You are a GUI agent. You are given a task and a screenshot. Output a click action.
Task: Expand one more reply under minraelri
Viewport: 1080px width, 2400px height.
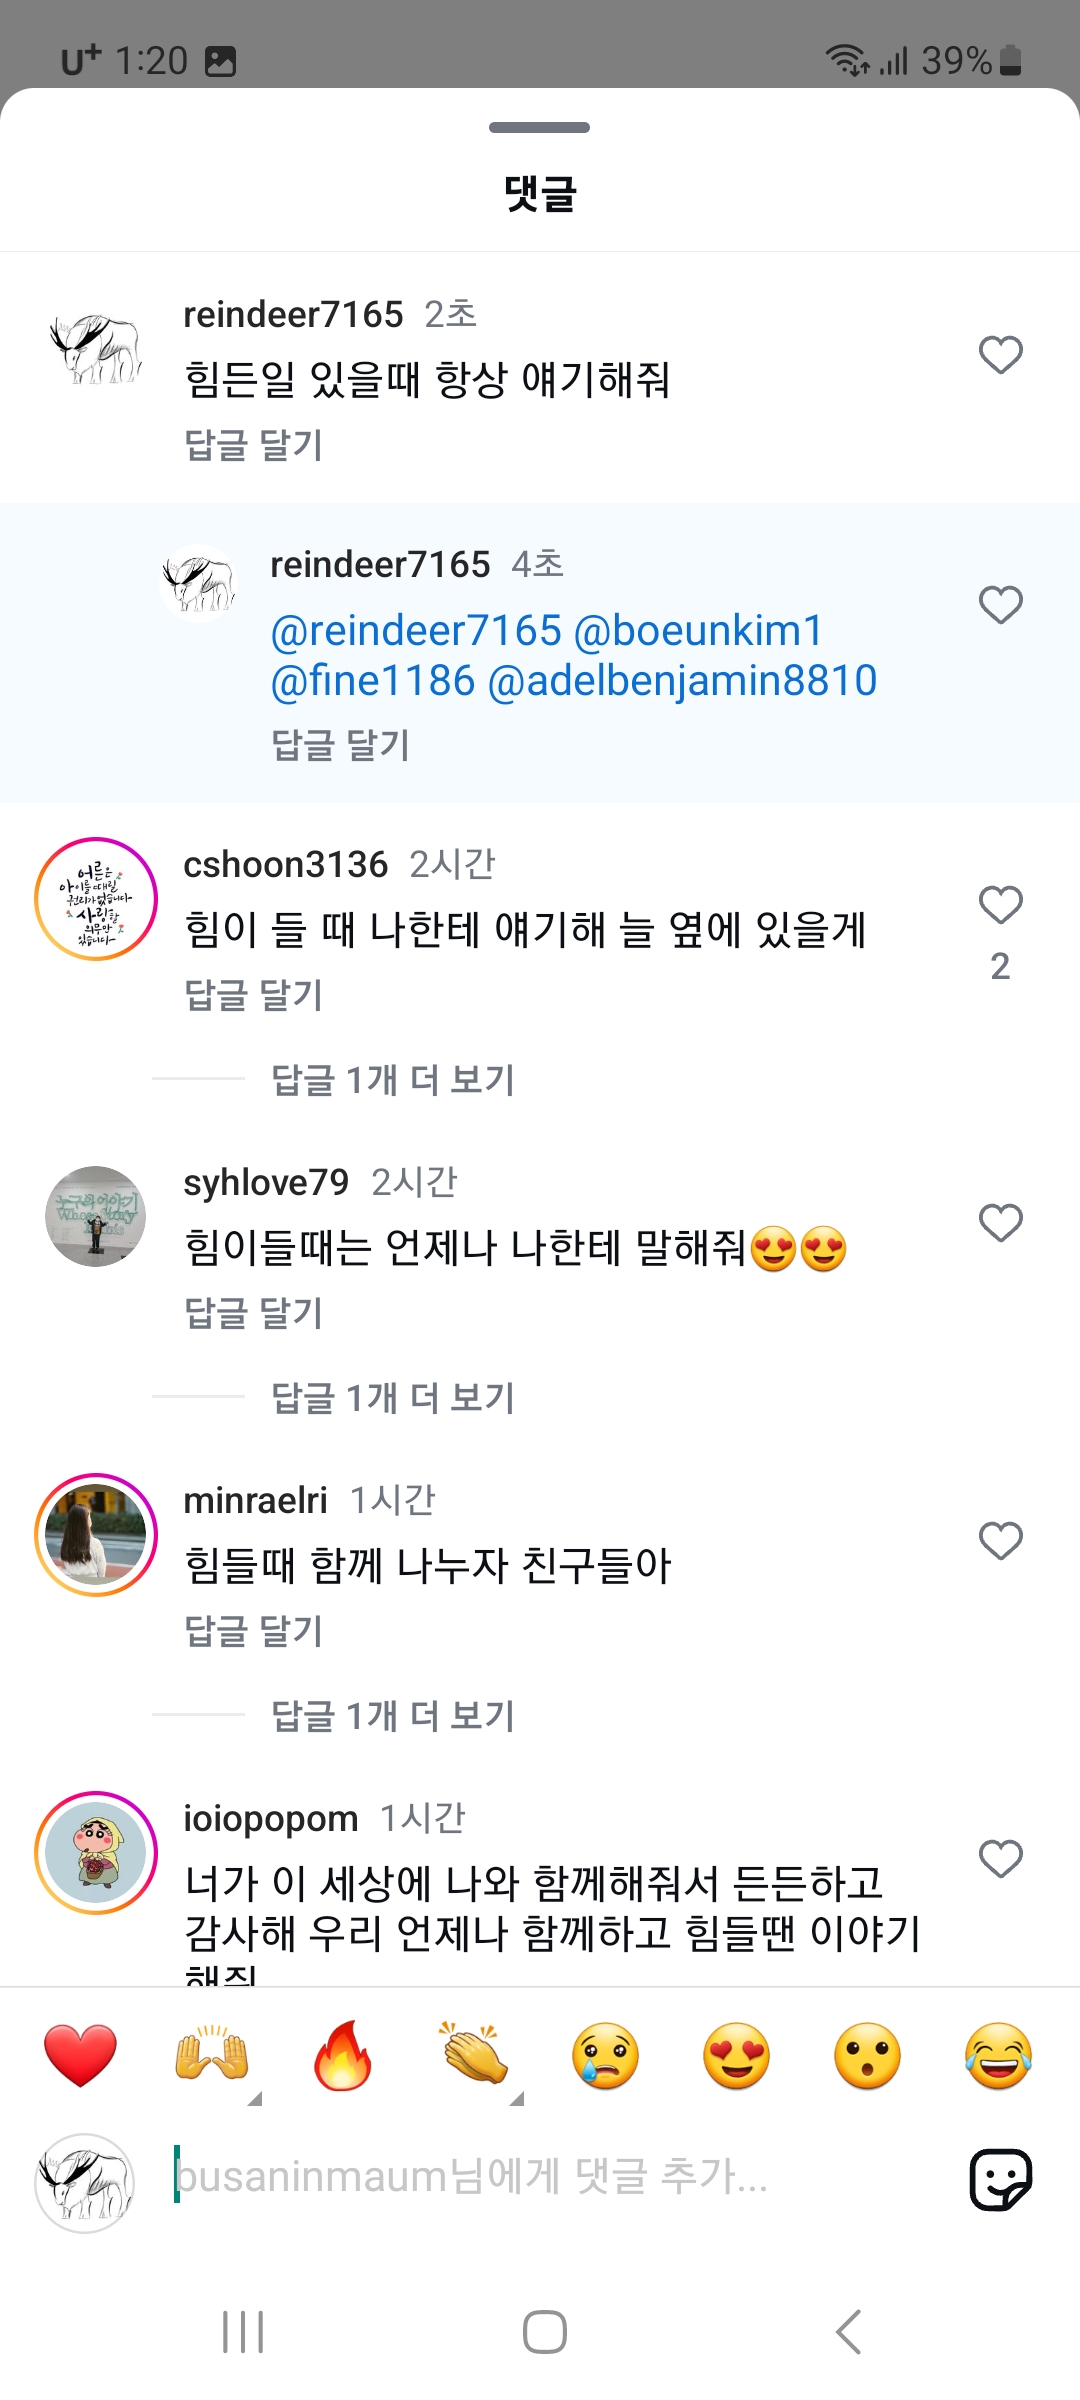(392, 1716)
